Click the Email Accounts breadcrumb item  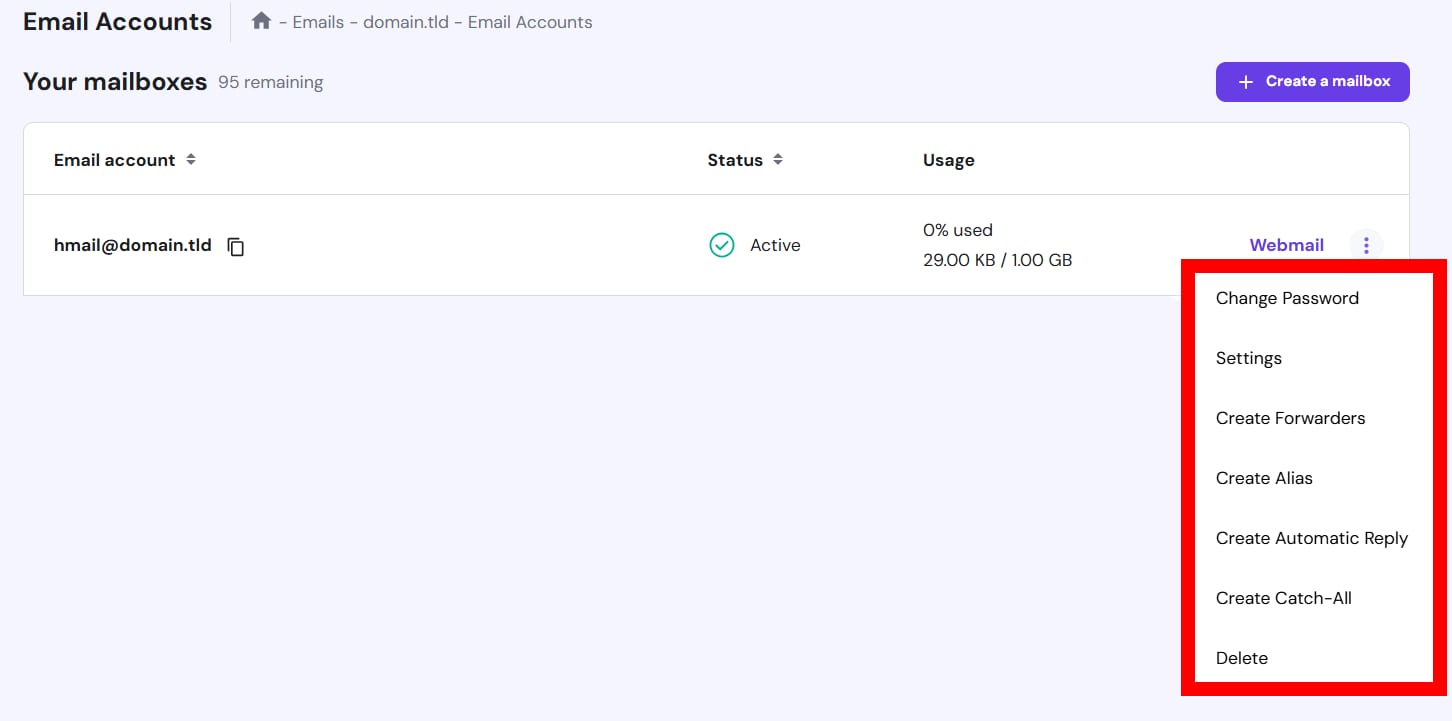point(530,22)
